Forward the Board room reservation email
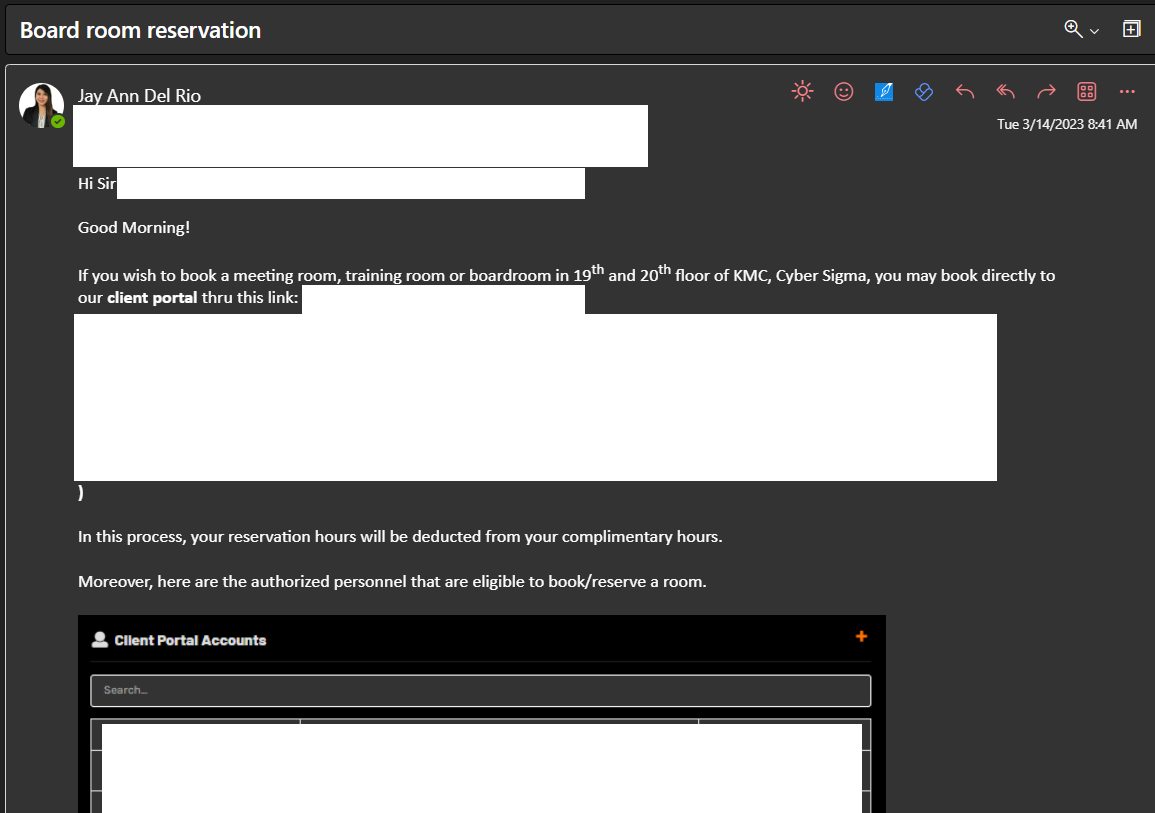The height and width of the screenshot is (813, 1155). 1046,91
